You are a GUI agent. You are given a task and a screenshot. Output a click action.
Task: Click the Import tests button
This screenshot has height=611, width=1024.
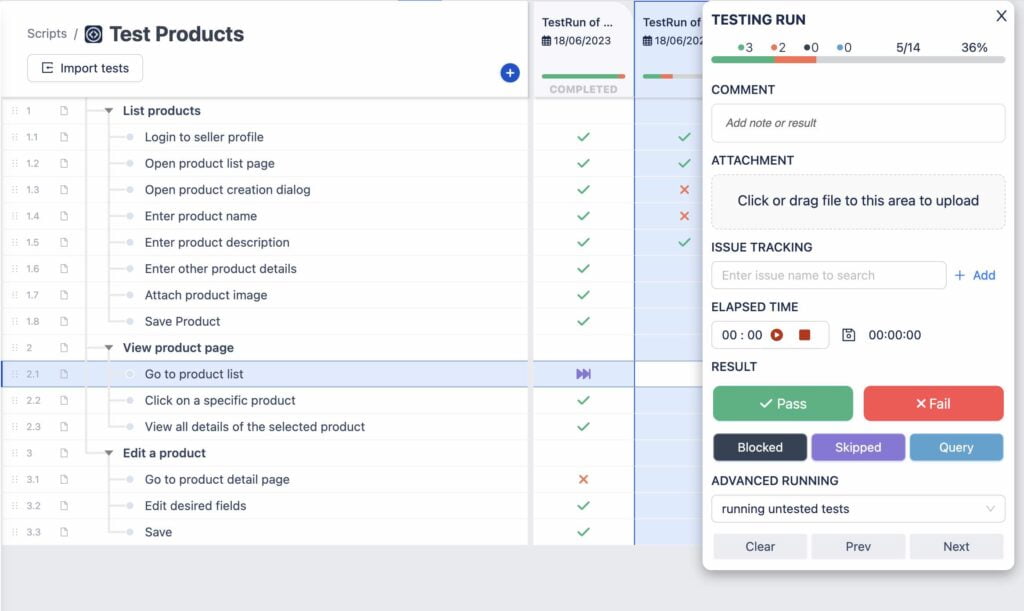point(84,68)
